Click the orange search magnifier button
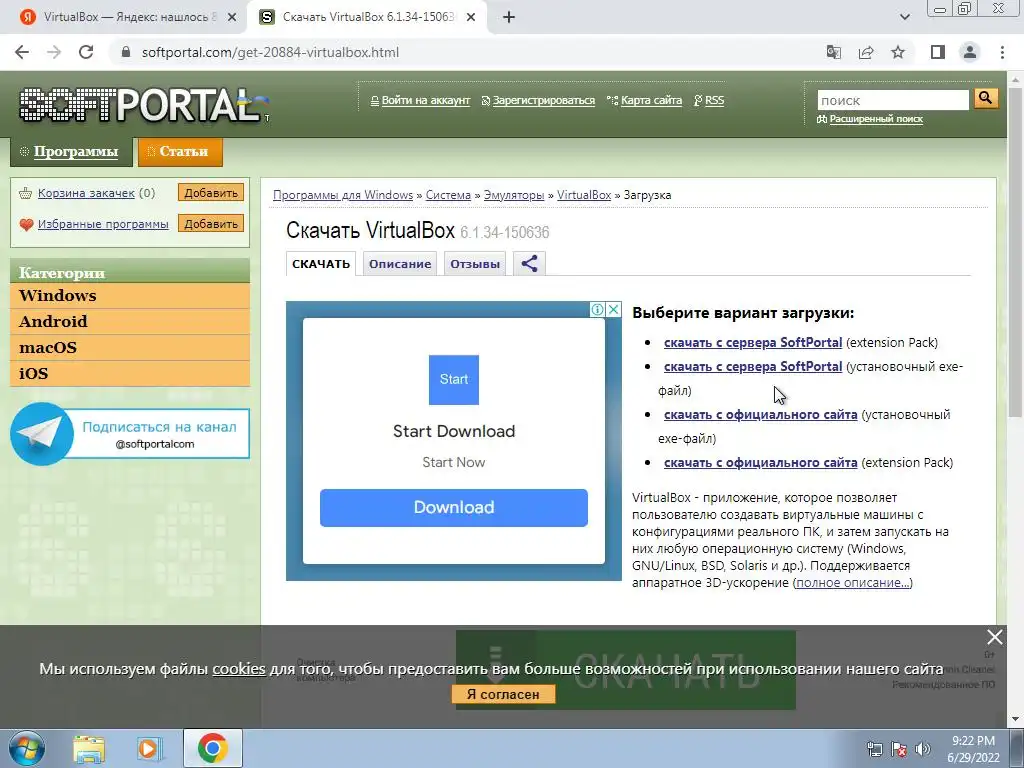The height and width of the screenshot is (768, 1024). (985, 99)
